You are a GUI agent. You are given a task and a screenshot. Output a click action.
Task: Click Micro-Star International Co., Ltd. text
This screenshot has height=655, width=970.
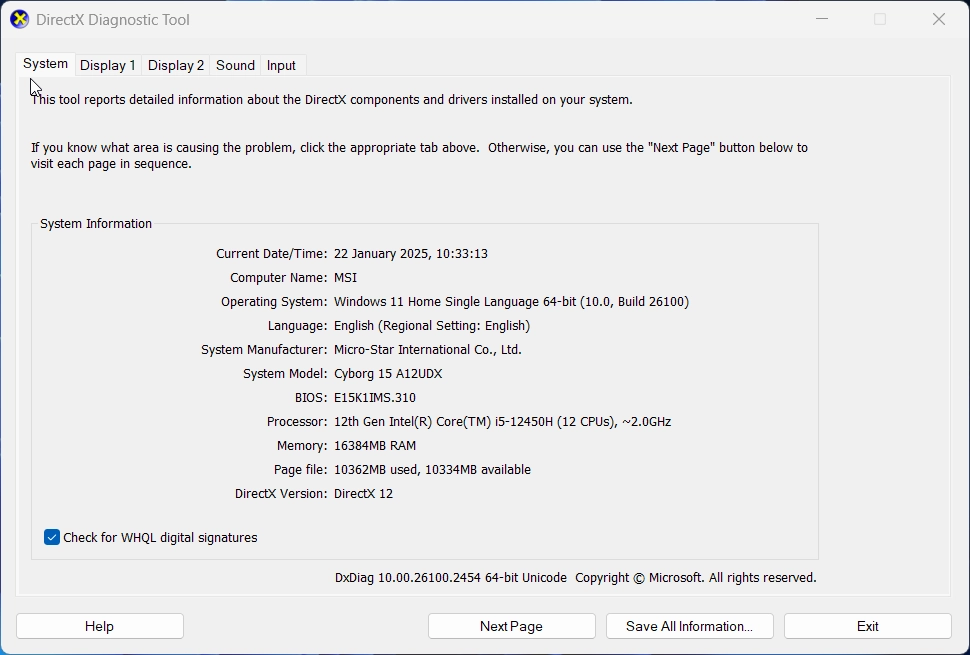coord(427,350)
